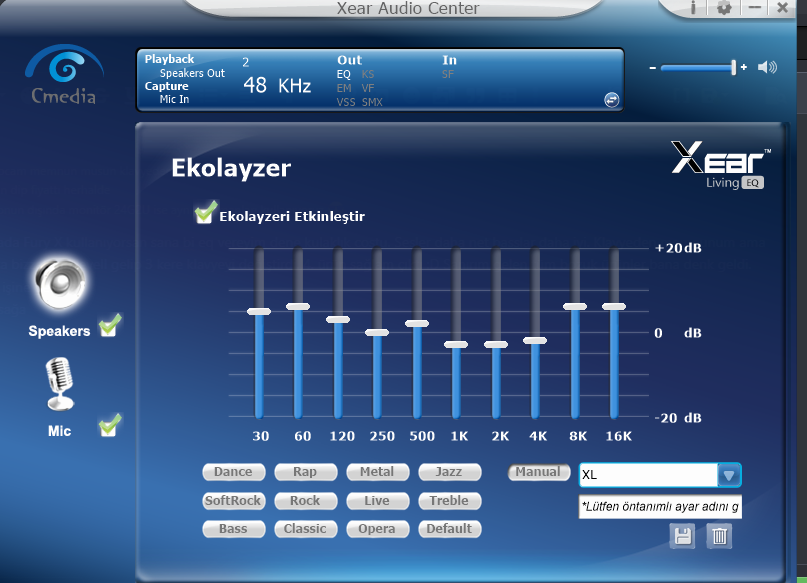Open the info icon in title bar
Screen dimensions: 807x583
693,7
